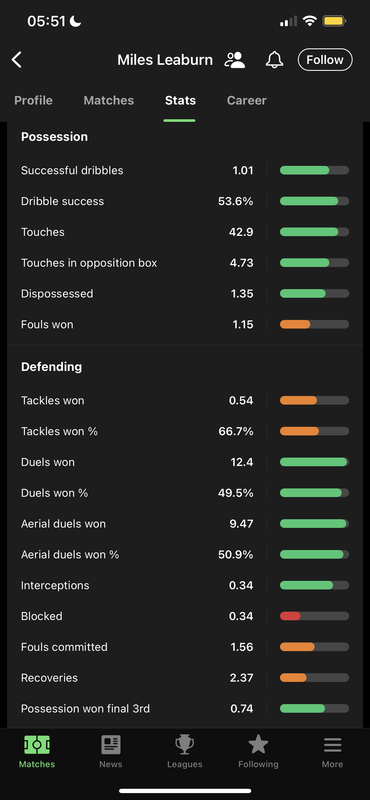The width and height of the screenshot is (370, 800).
Task: Open the News icon in bottom bar
Action: [111, 745]
